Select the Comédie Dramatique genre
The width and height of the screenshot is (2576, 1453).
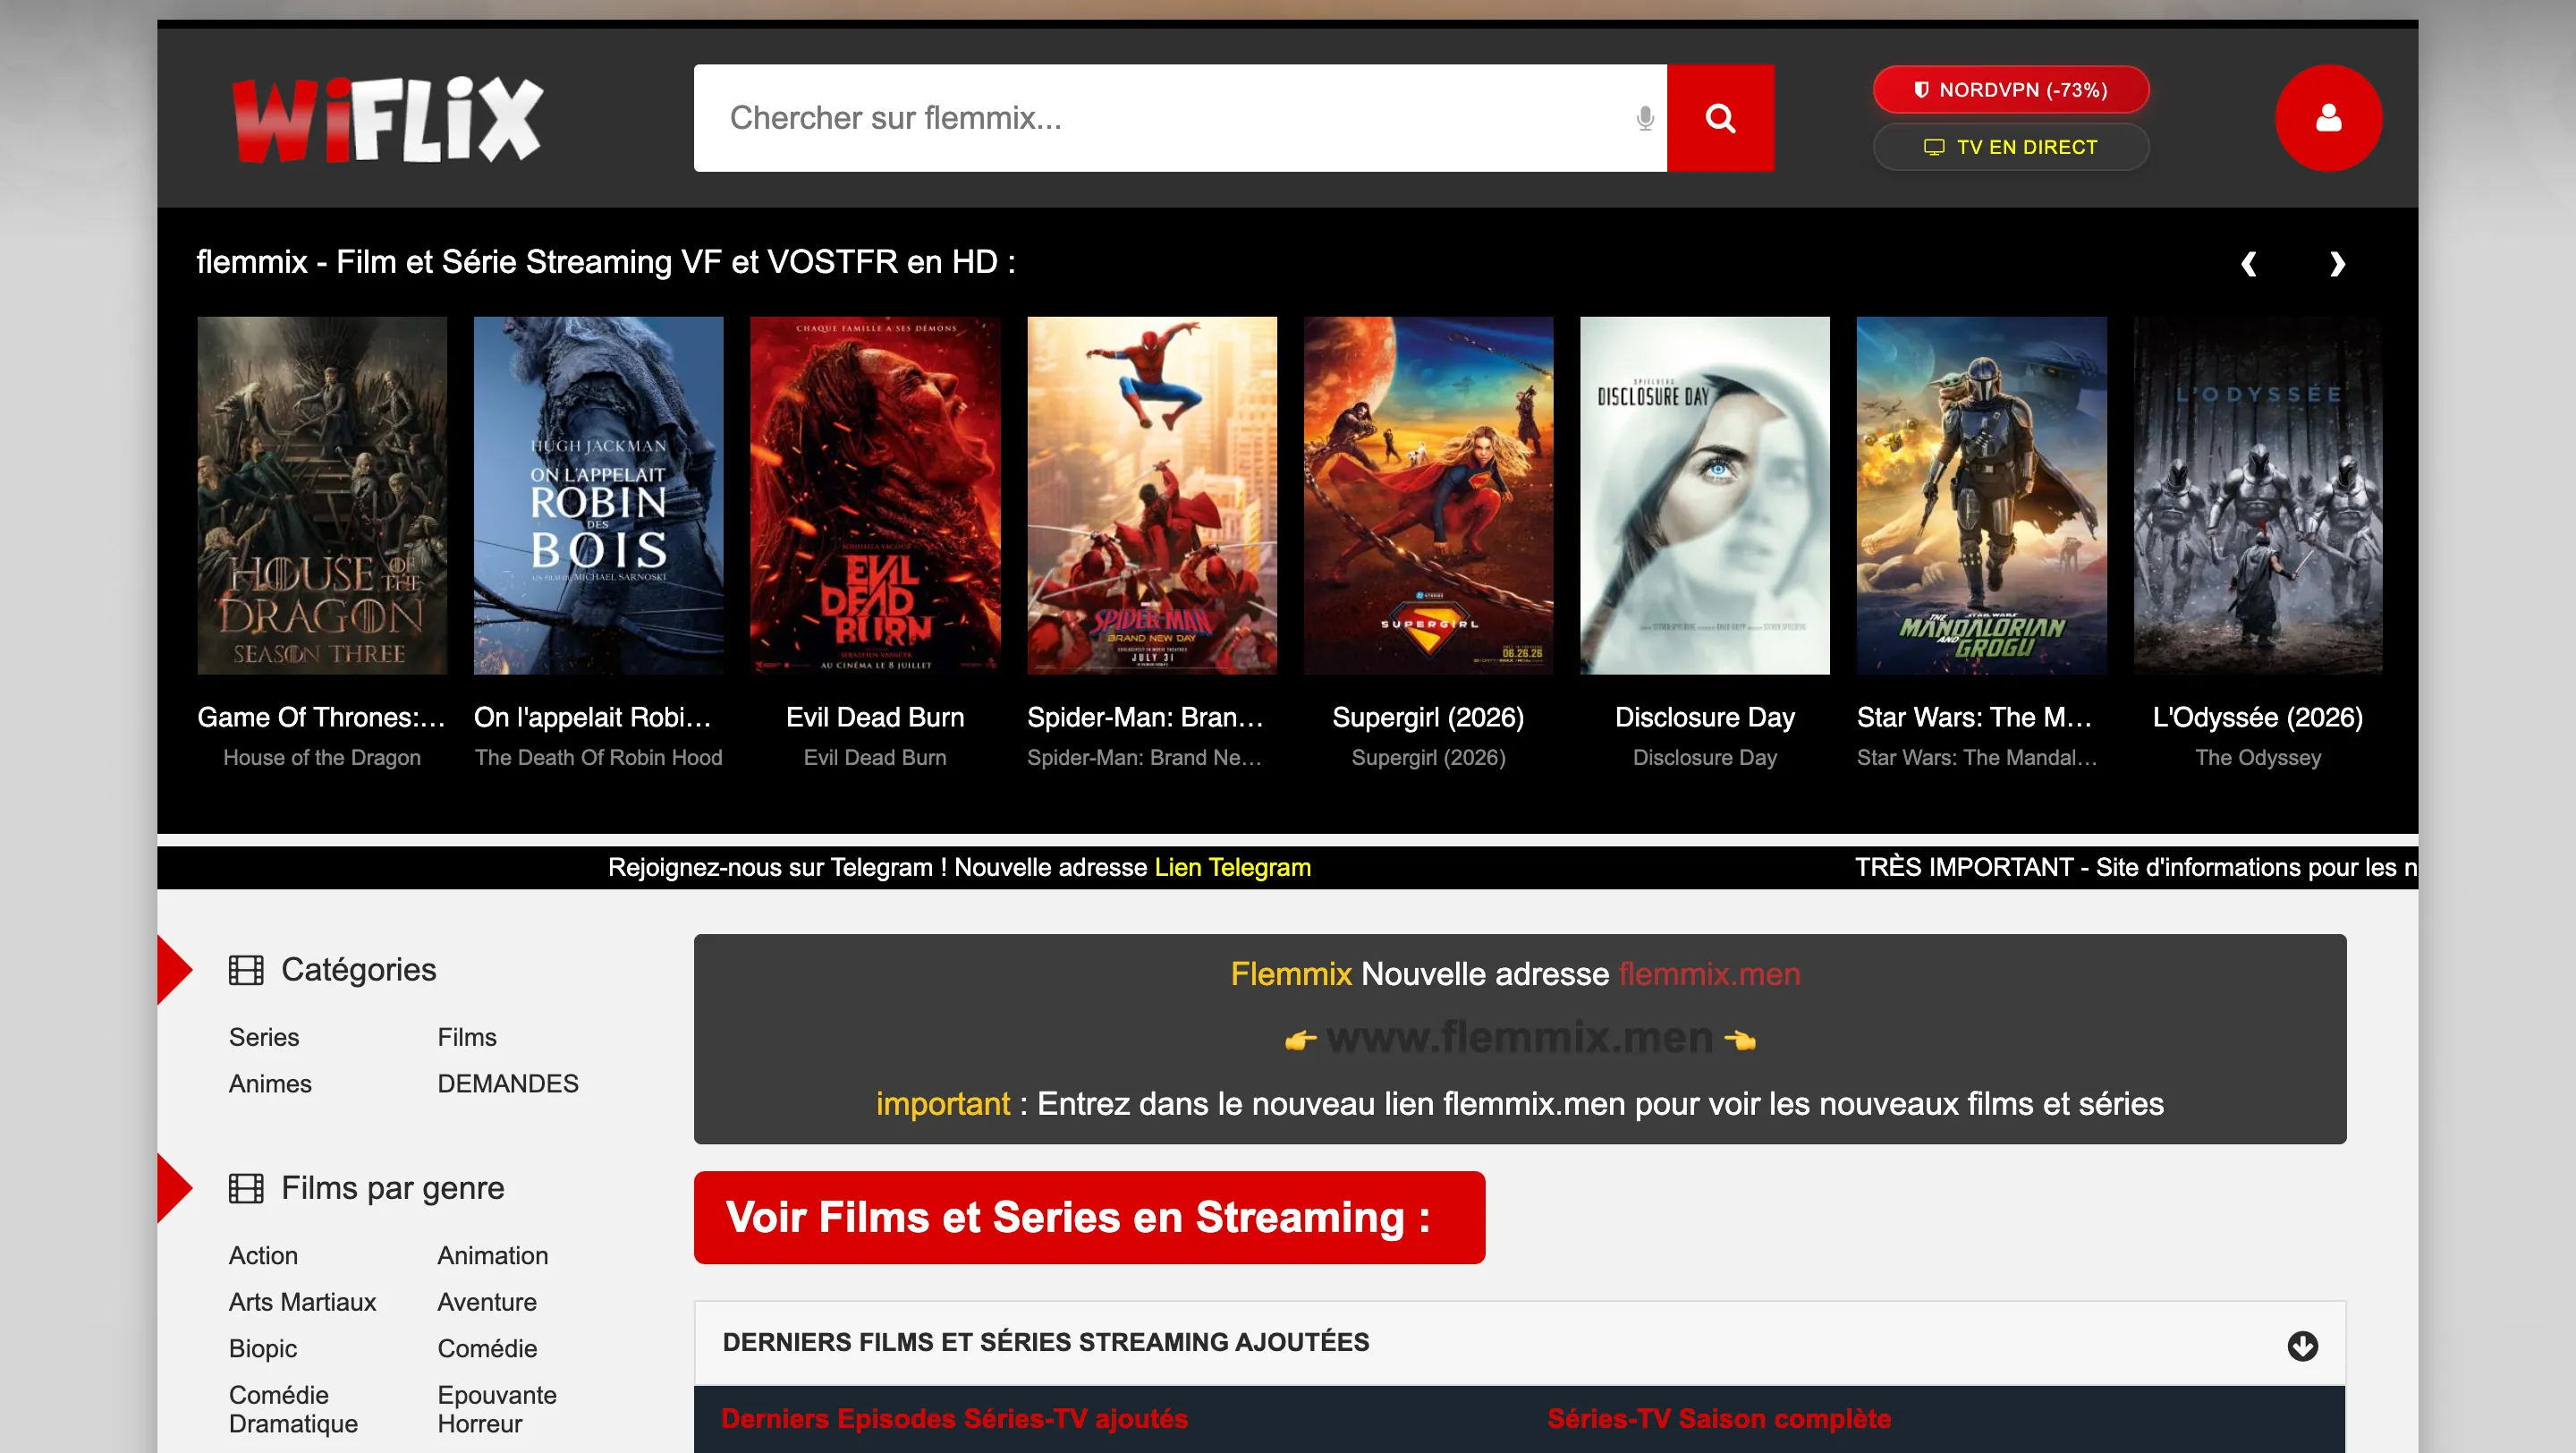(293, 1409)
